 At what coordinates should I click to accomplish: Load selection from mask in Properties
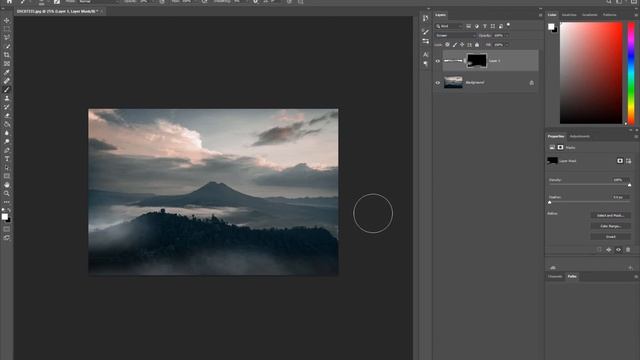(599, 250)
